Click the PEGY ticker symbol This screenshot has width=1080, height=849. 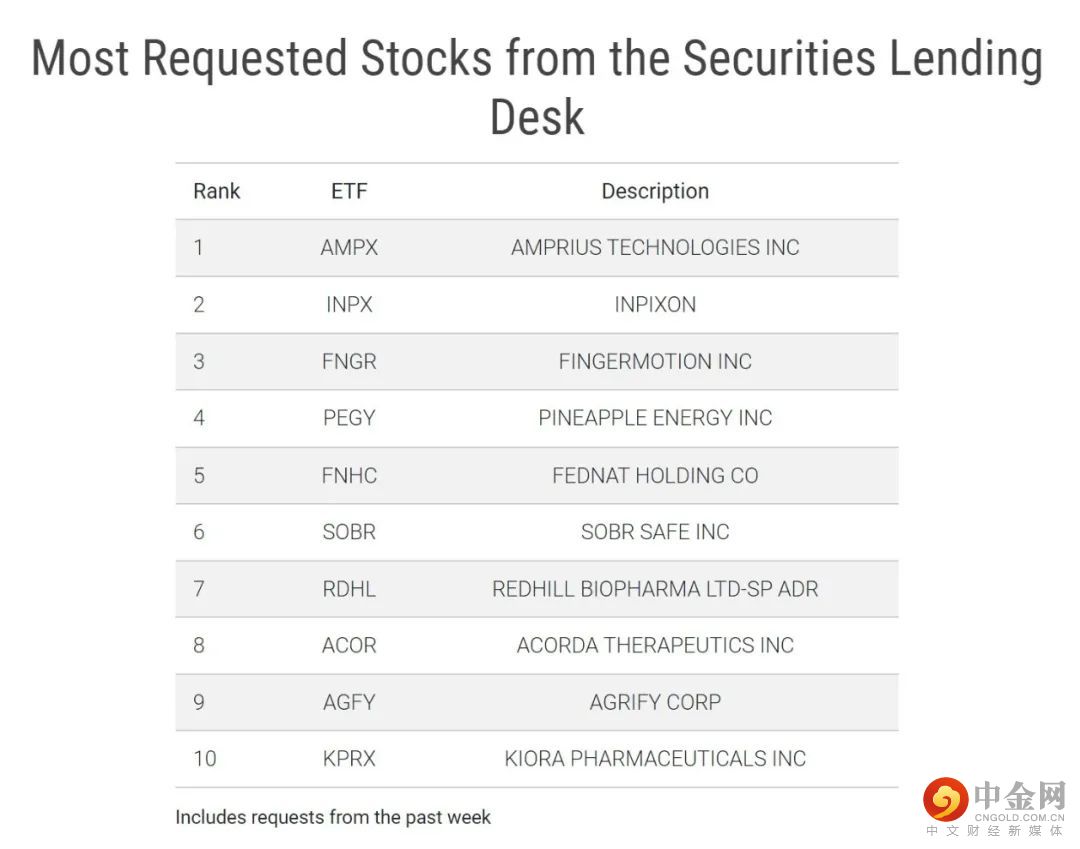[349, 418]
